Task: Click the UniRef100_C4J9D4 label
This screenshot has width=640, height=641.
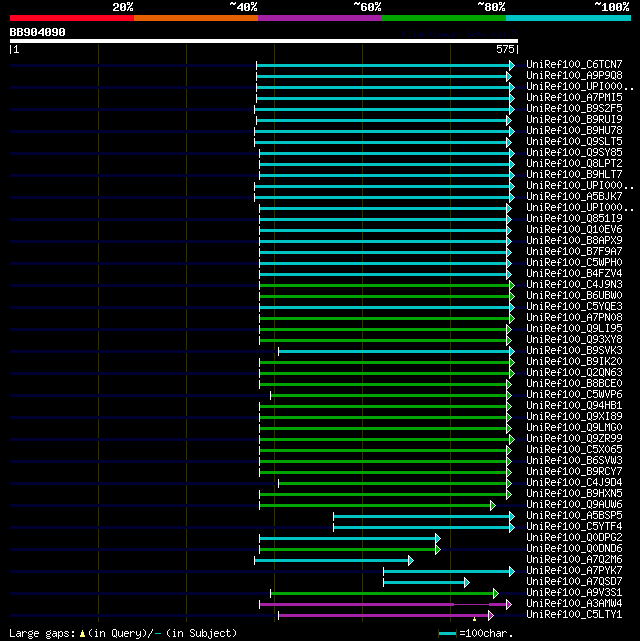Action: coord(574,483)
